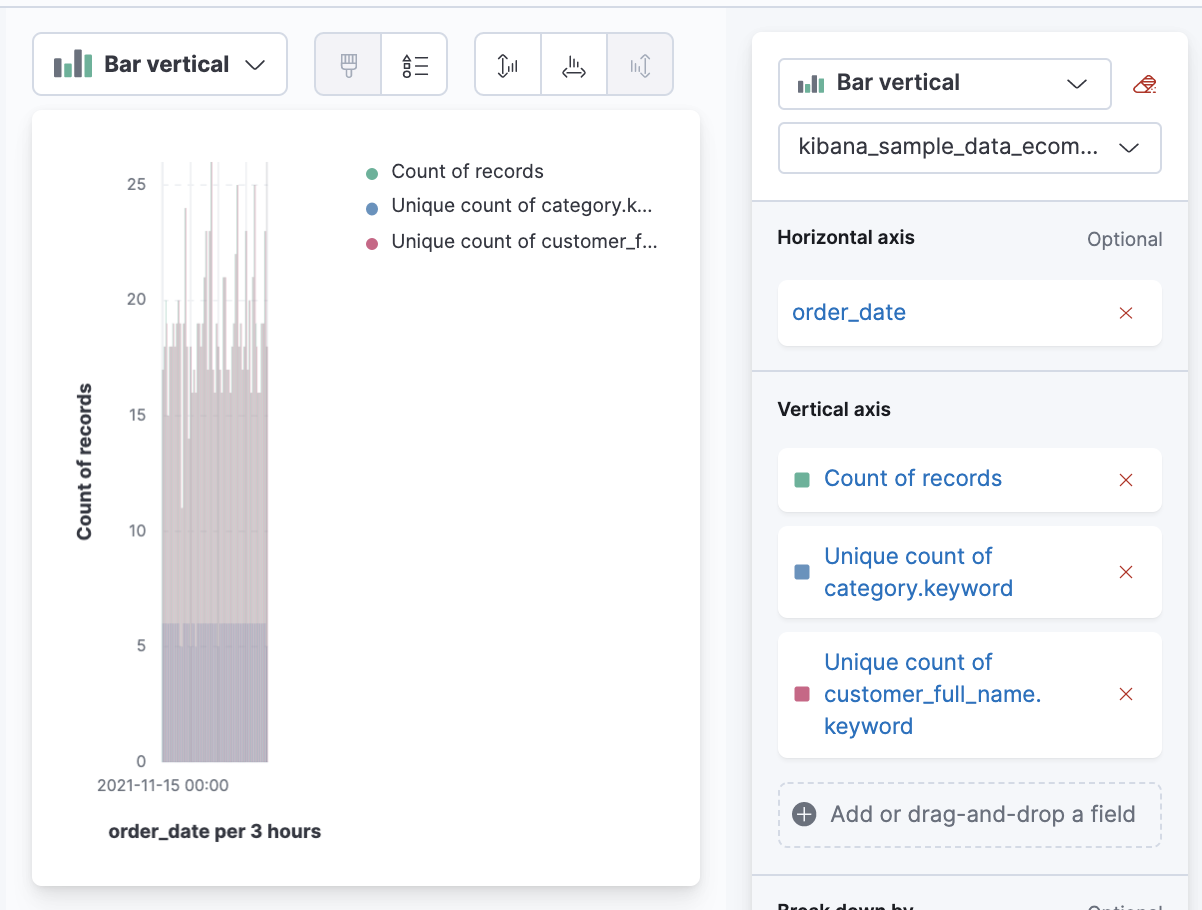
Task: Open bottom axis settings icon
Action: pos(573,63)
